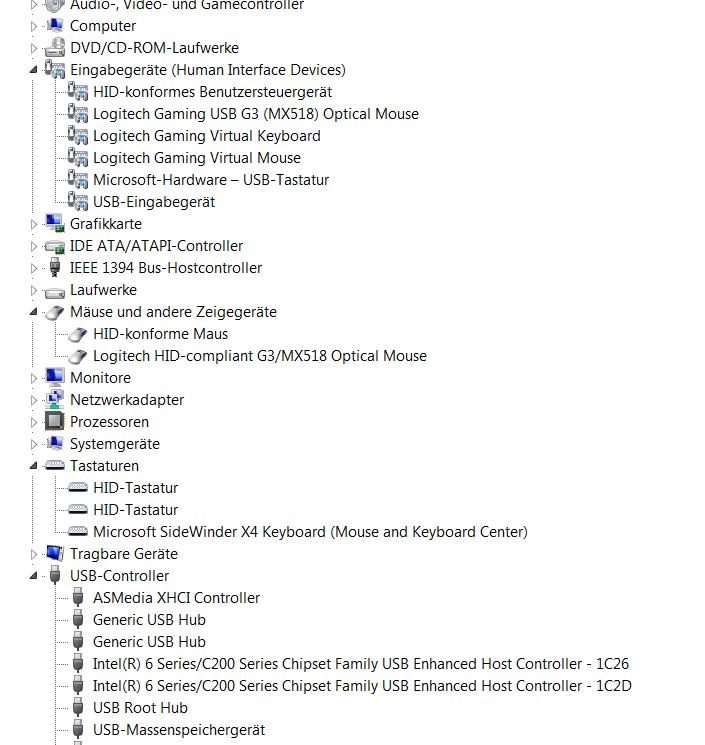Select 'USB Root Hub' entry
The width and height of the screenshot is (705, 745).
click(140, 707)
